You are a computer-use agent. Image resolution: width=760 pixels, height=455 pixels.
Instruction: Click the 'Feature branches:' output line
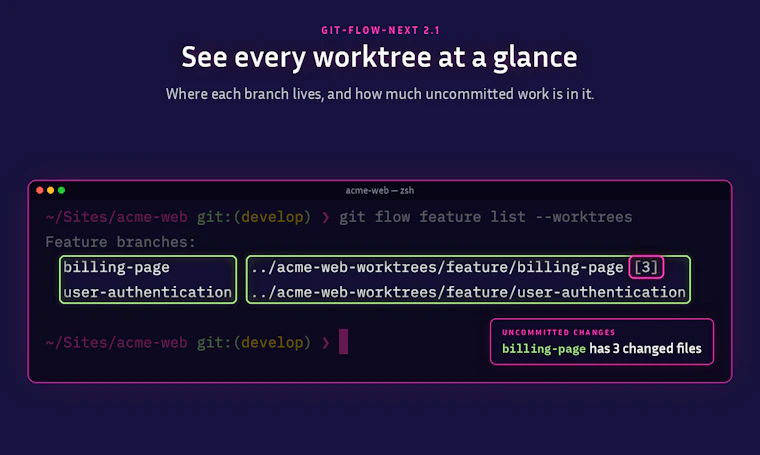(120, 242)
